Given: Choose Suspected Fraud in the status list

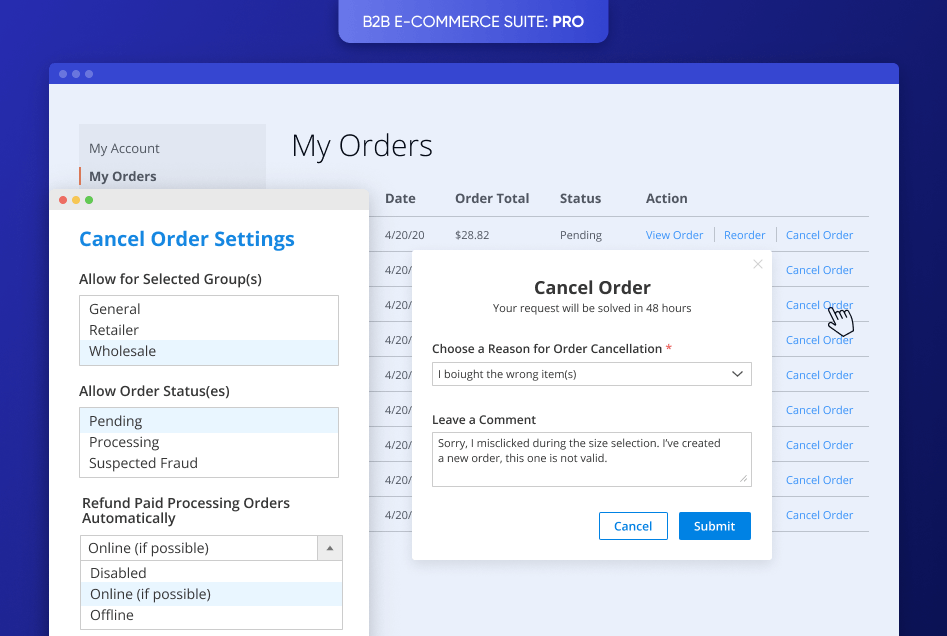Looking at the screenshot, I should pos(143,462).
